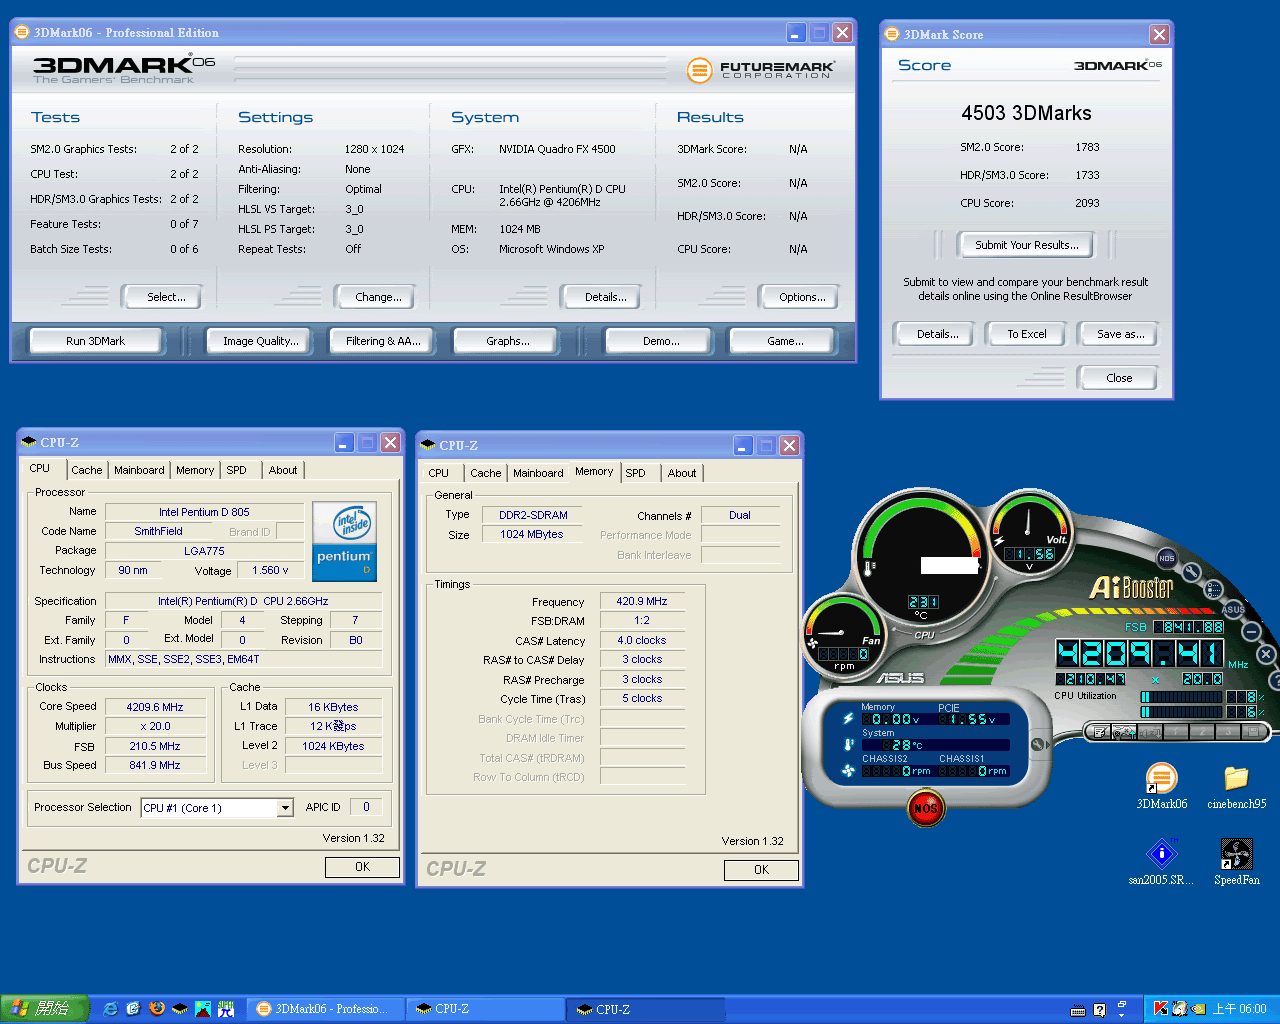
Task: Click Details... in 3DMark Score window
Action: coord(937,334)
